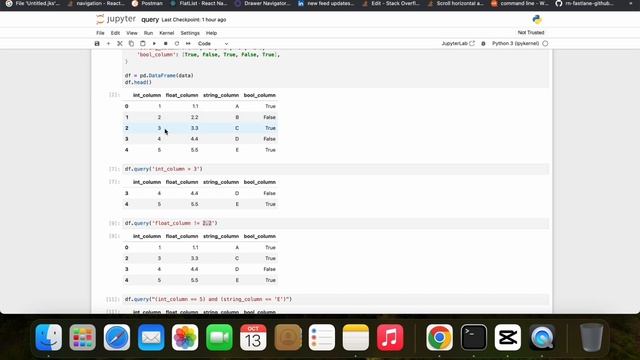Open the Trash in the Dock
The image size is (640, 360).
(x=591, y=338)
